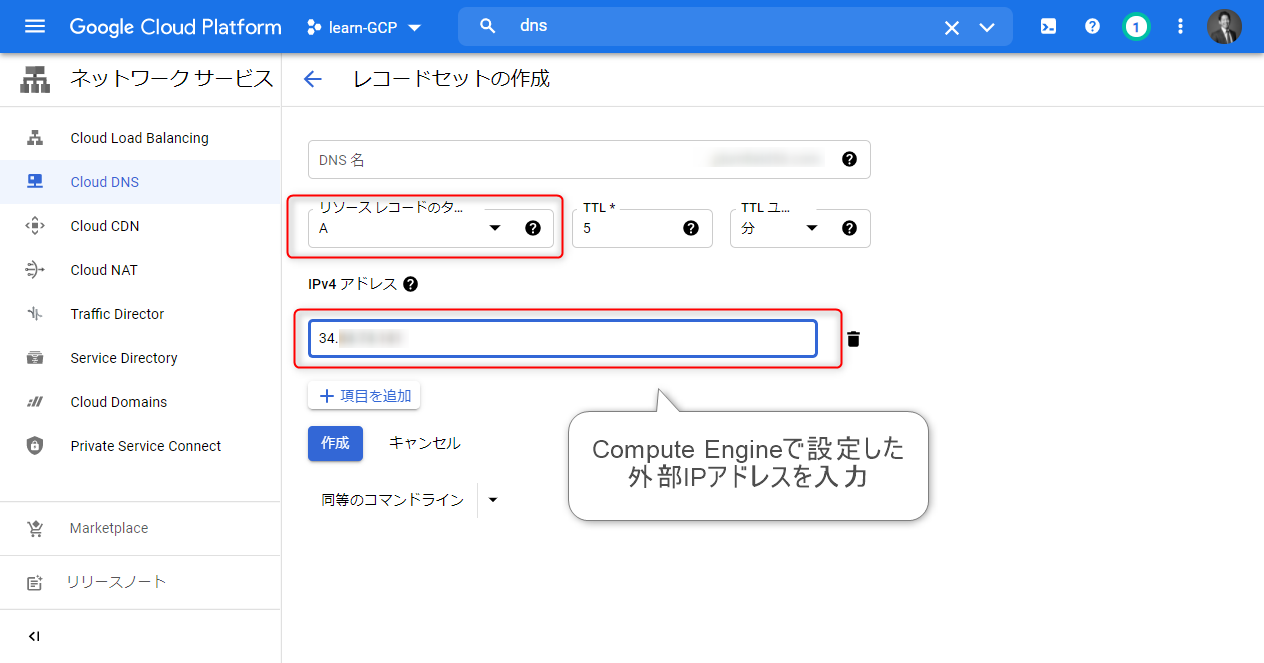This screenshot has width=1264, height=663.
Task: Activate Cloud Shell icon
Action: [1048, 26]
